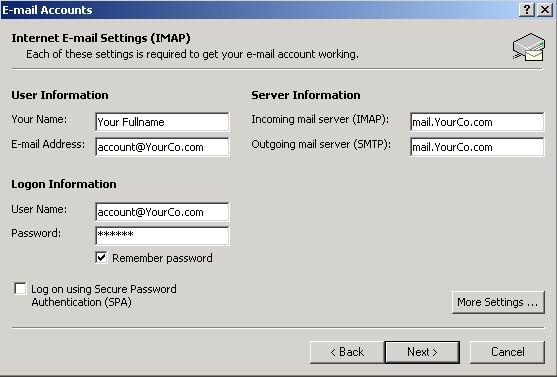Toggle the Remember password checkbox
The image size is (557, 377).
101,258
